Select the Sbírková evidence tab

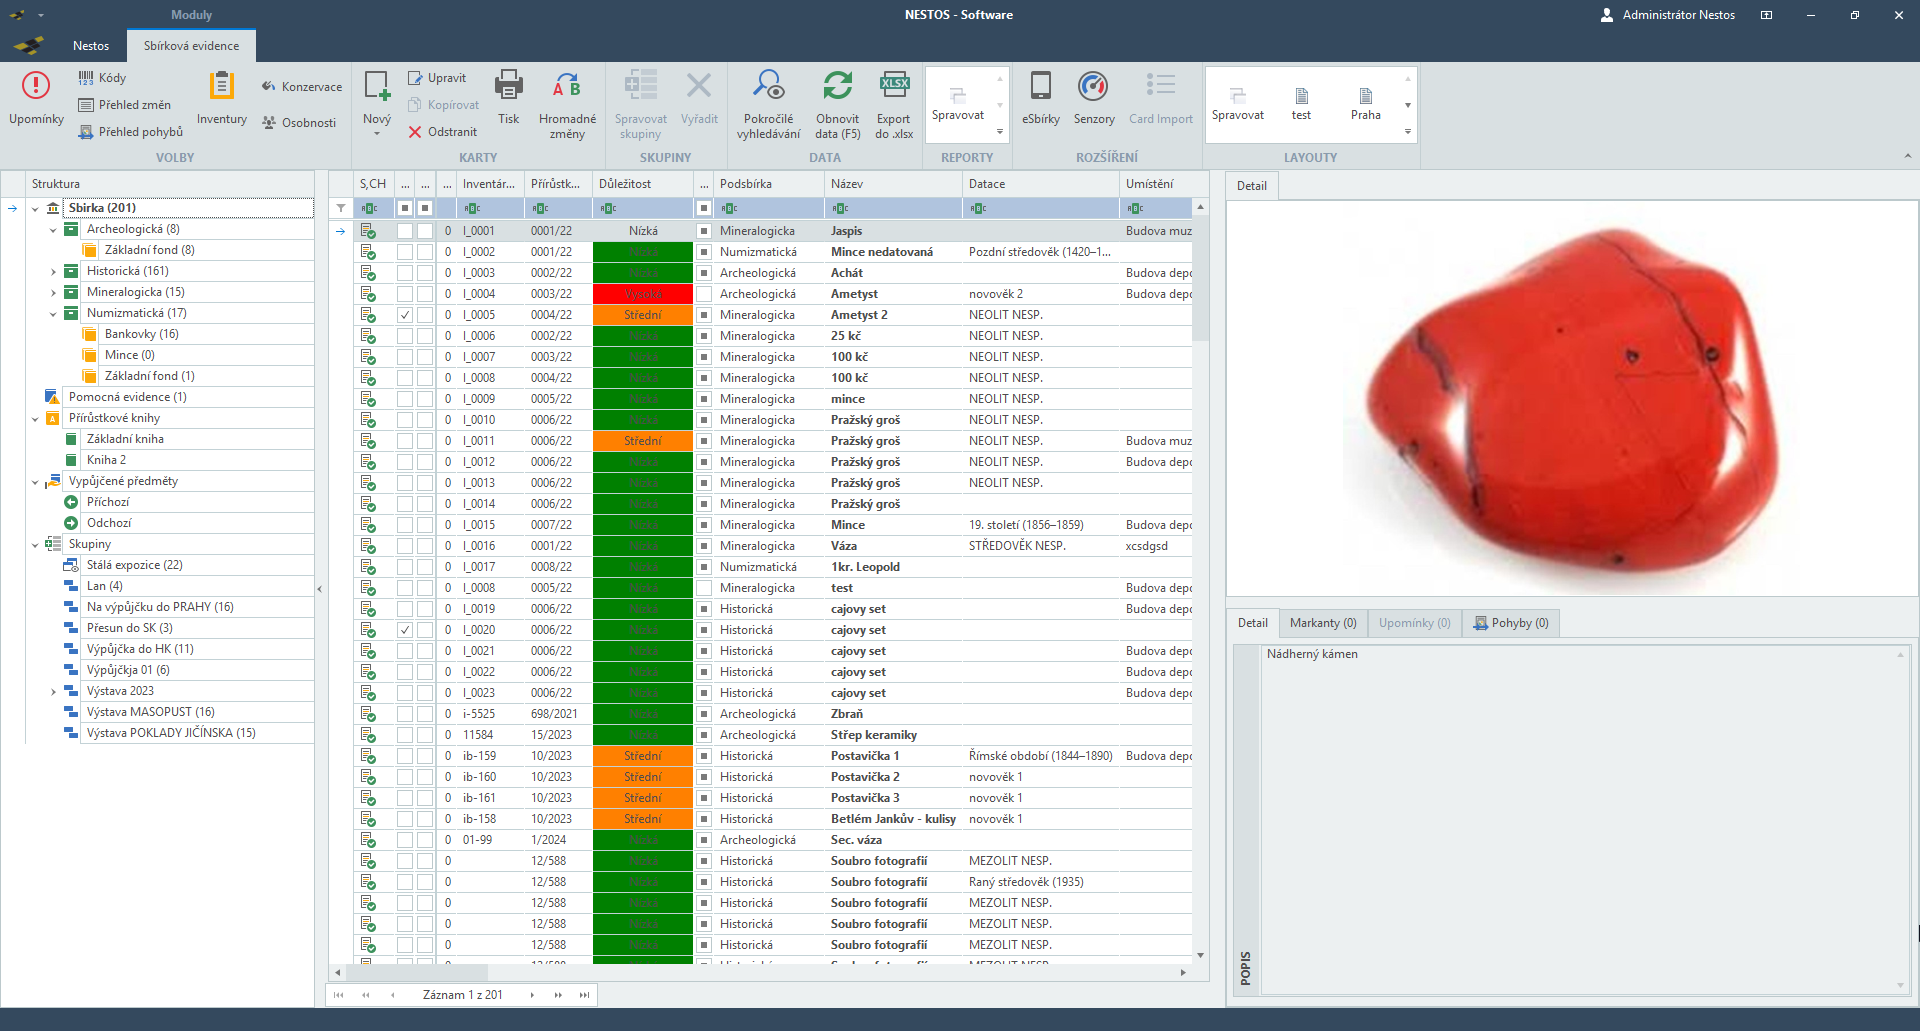coord(191,46)
